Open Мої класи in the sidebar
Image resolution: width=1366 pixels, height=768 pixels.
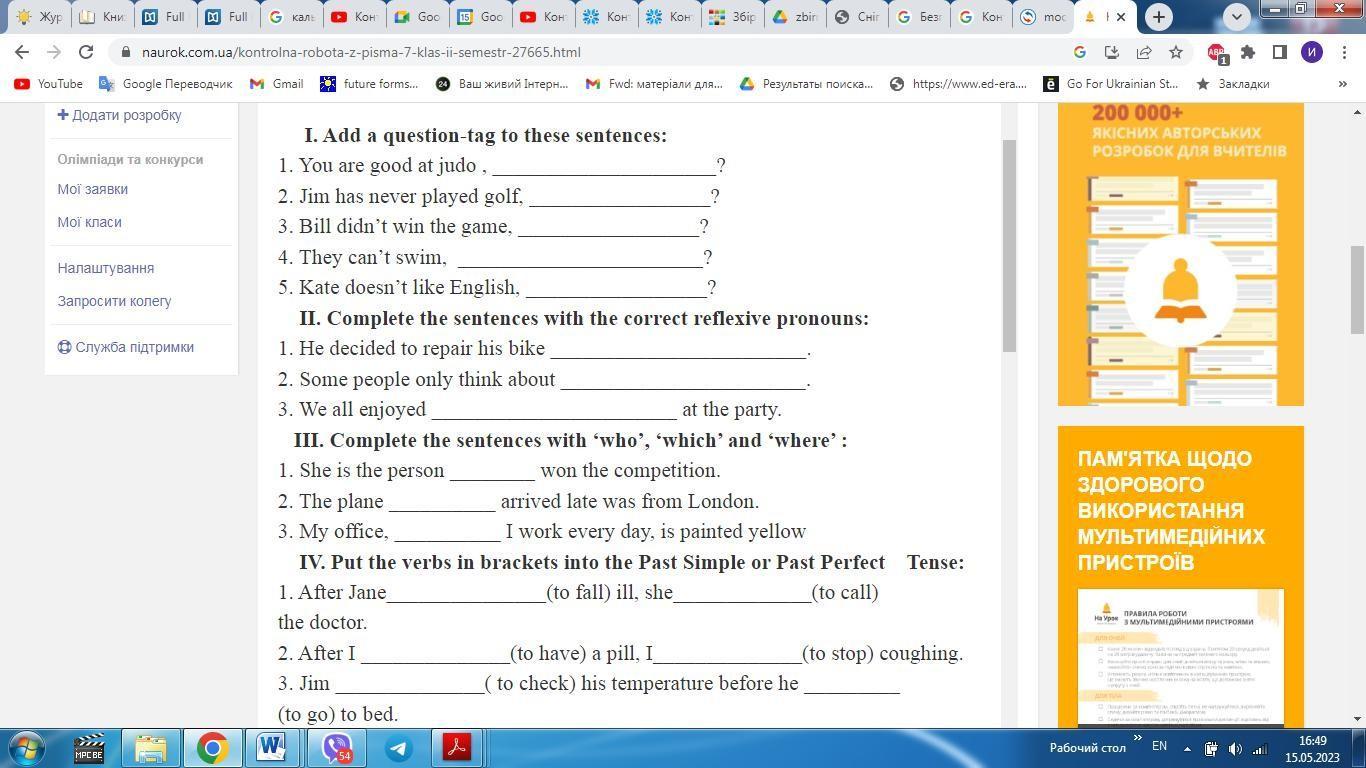coord(89,222)
